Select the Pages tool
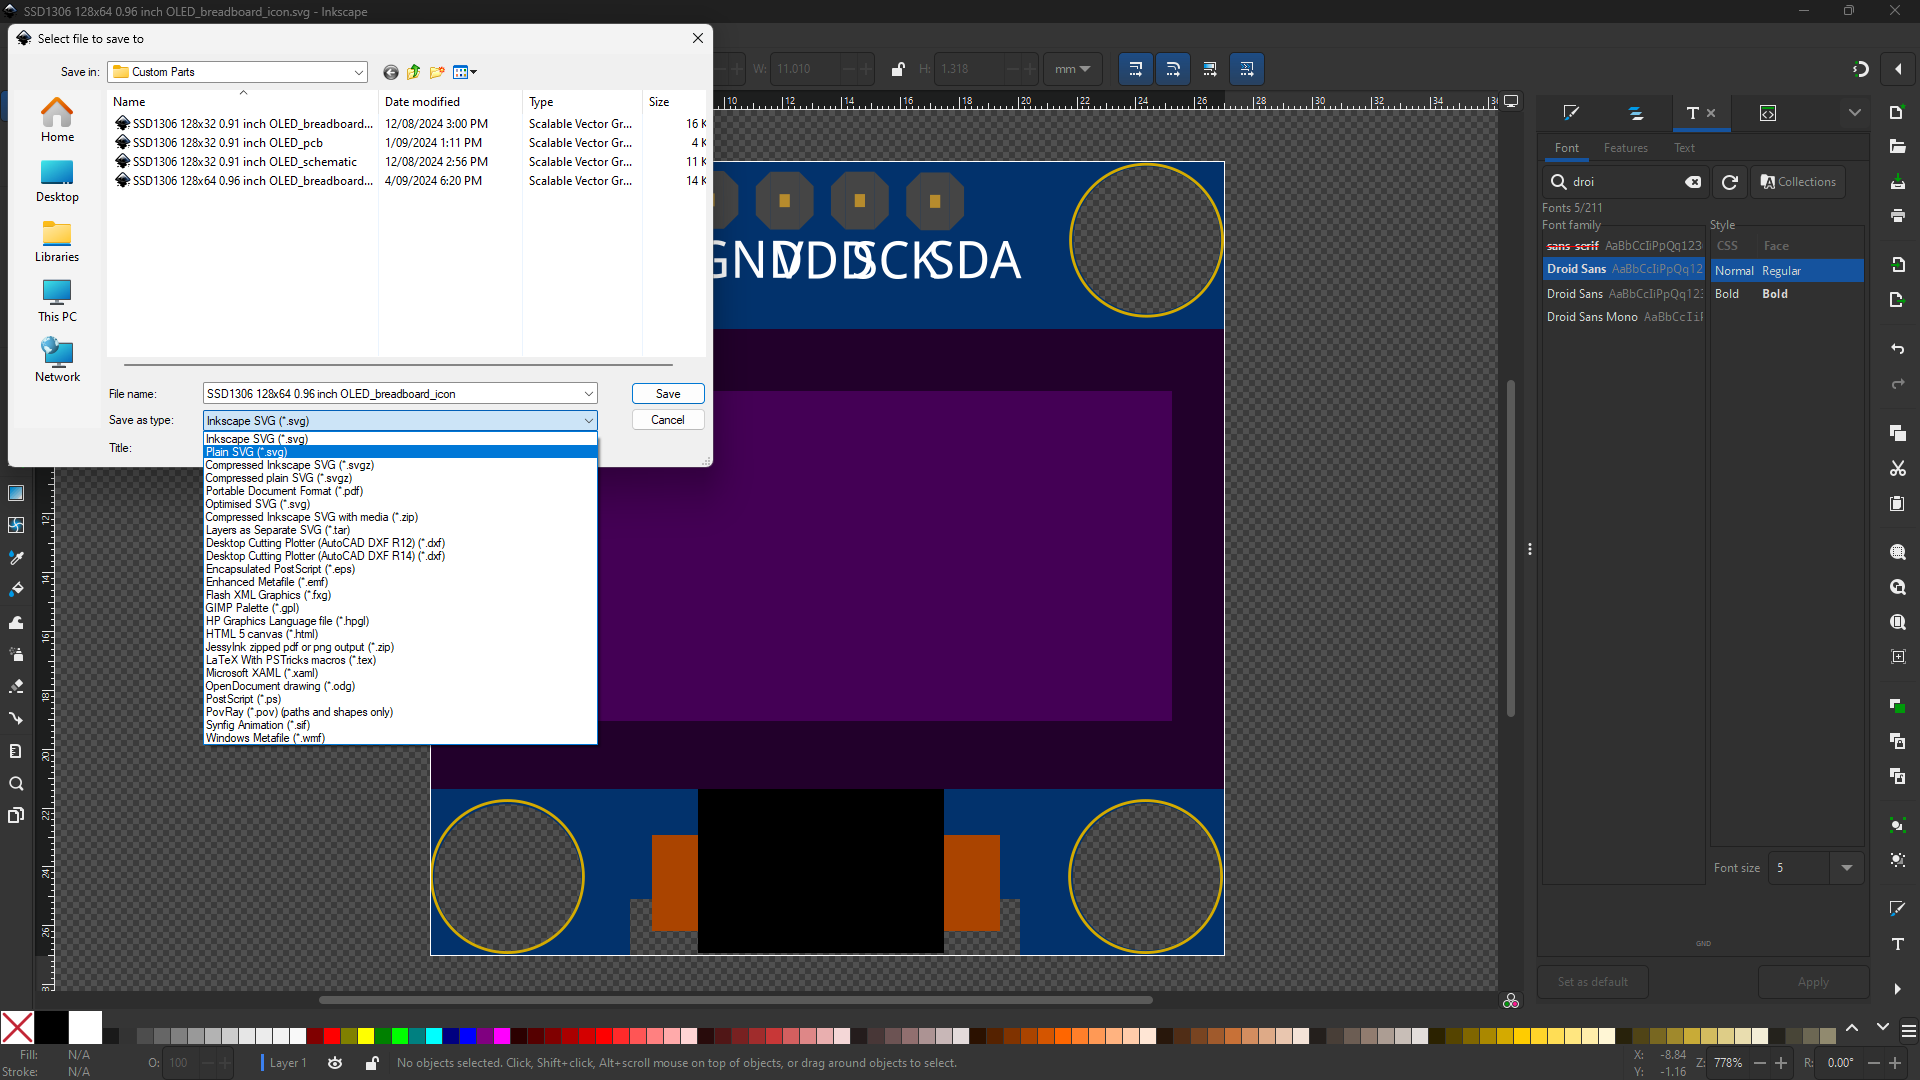1920x1080 pixels. click(16, 816)
